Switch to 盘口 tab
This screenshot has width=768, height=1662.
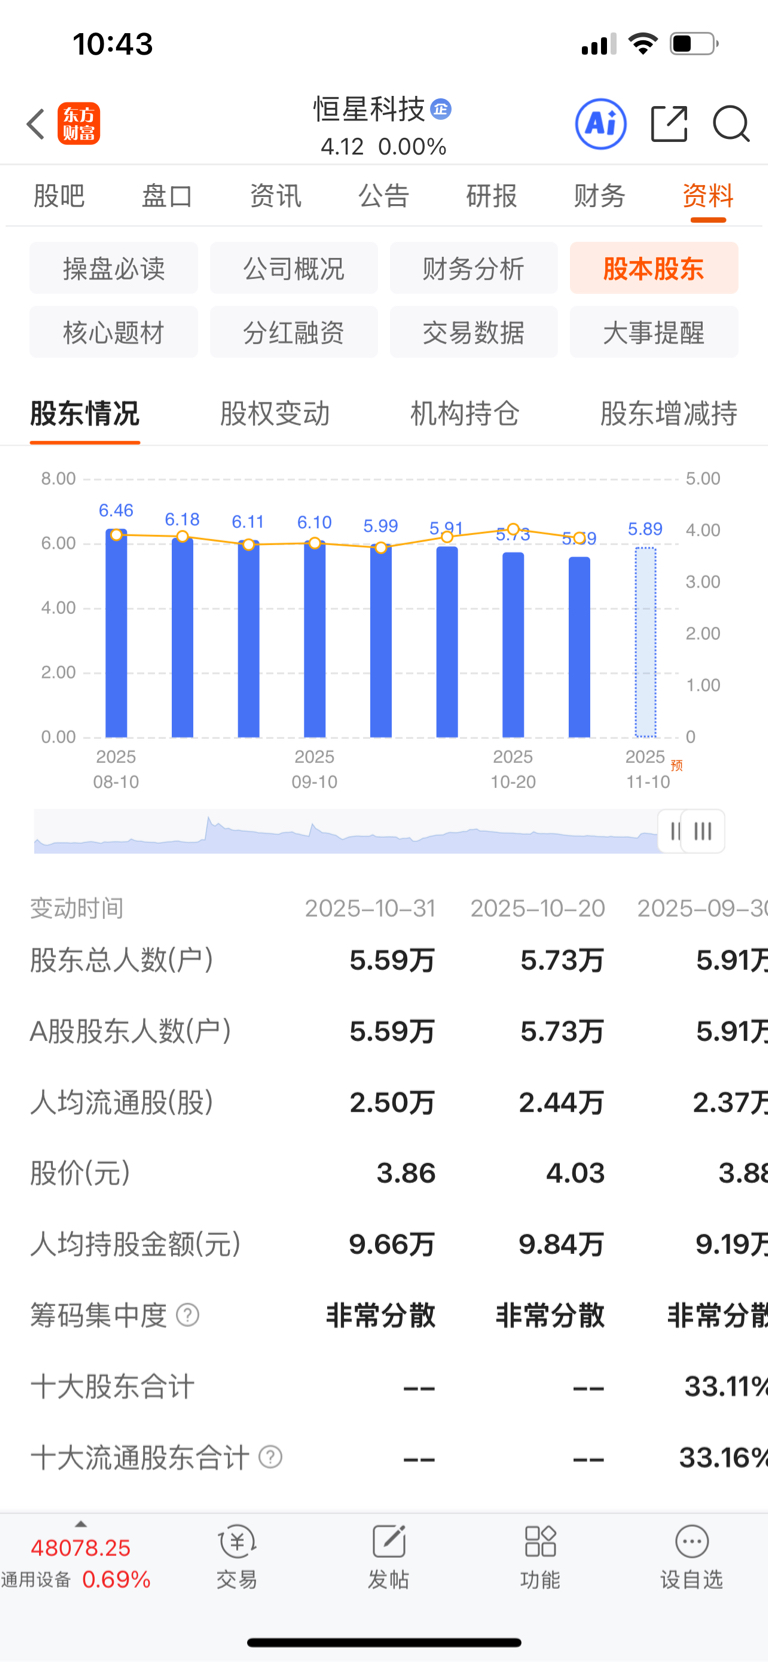click(x=167, y=196)
